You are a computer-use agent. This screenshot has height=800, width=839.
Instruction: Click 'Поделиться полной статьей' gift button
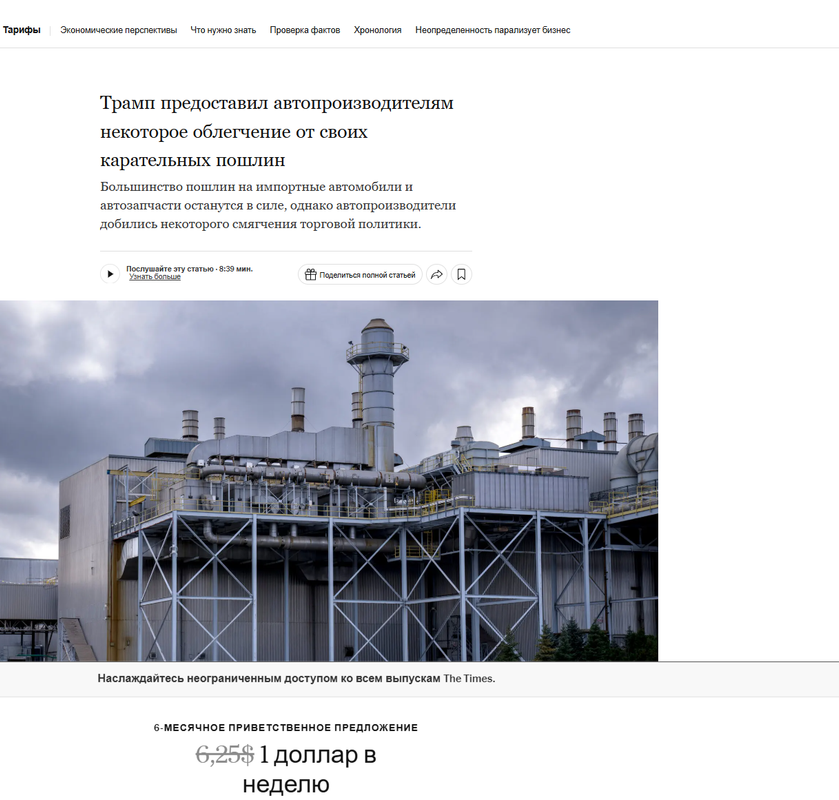point(360,275)
